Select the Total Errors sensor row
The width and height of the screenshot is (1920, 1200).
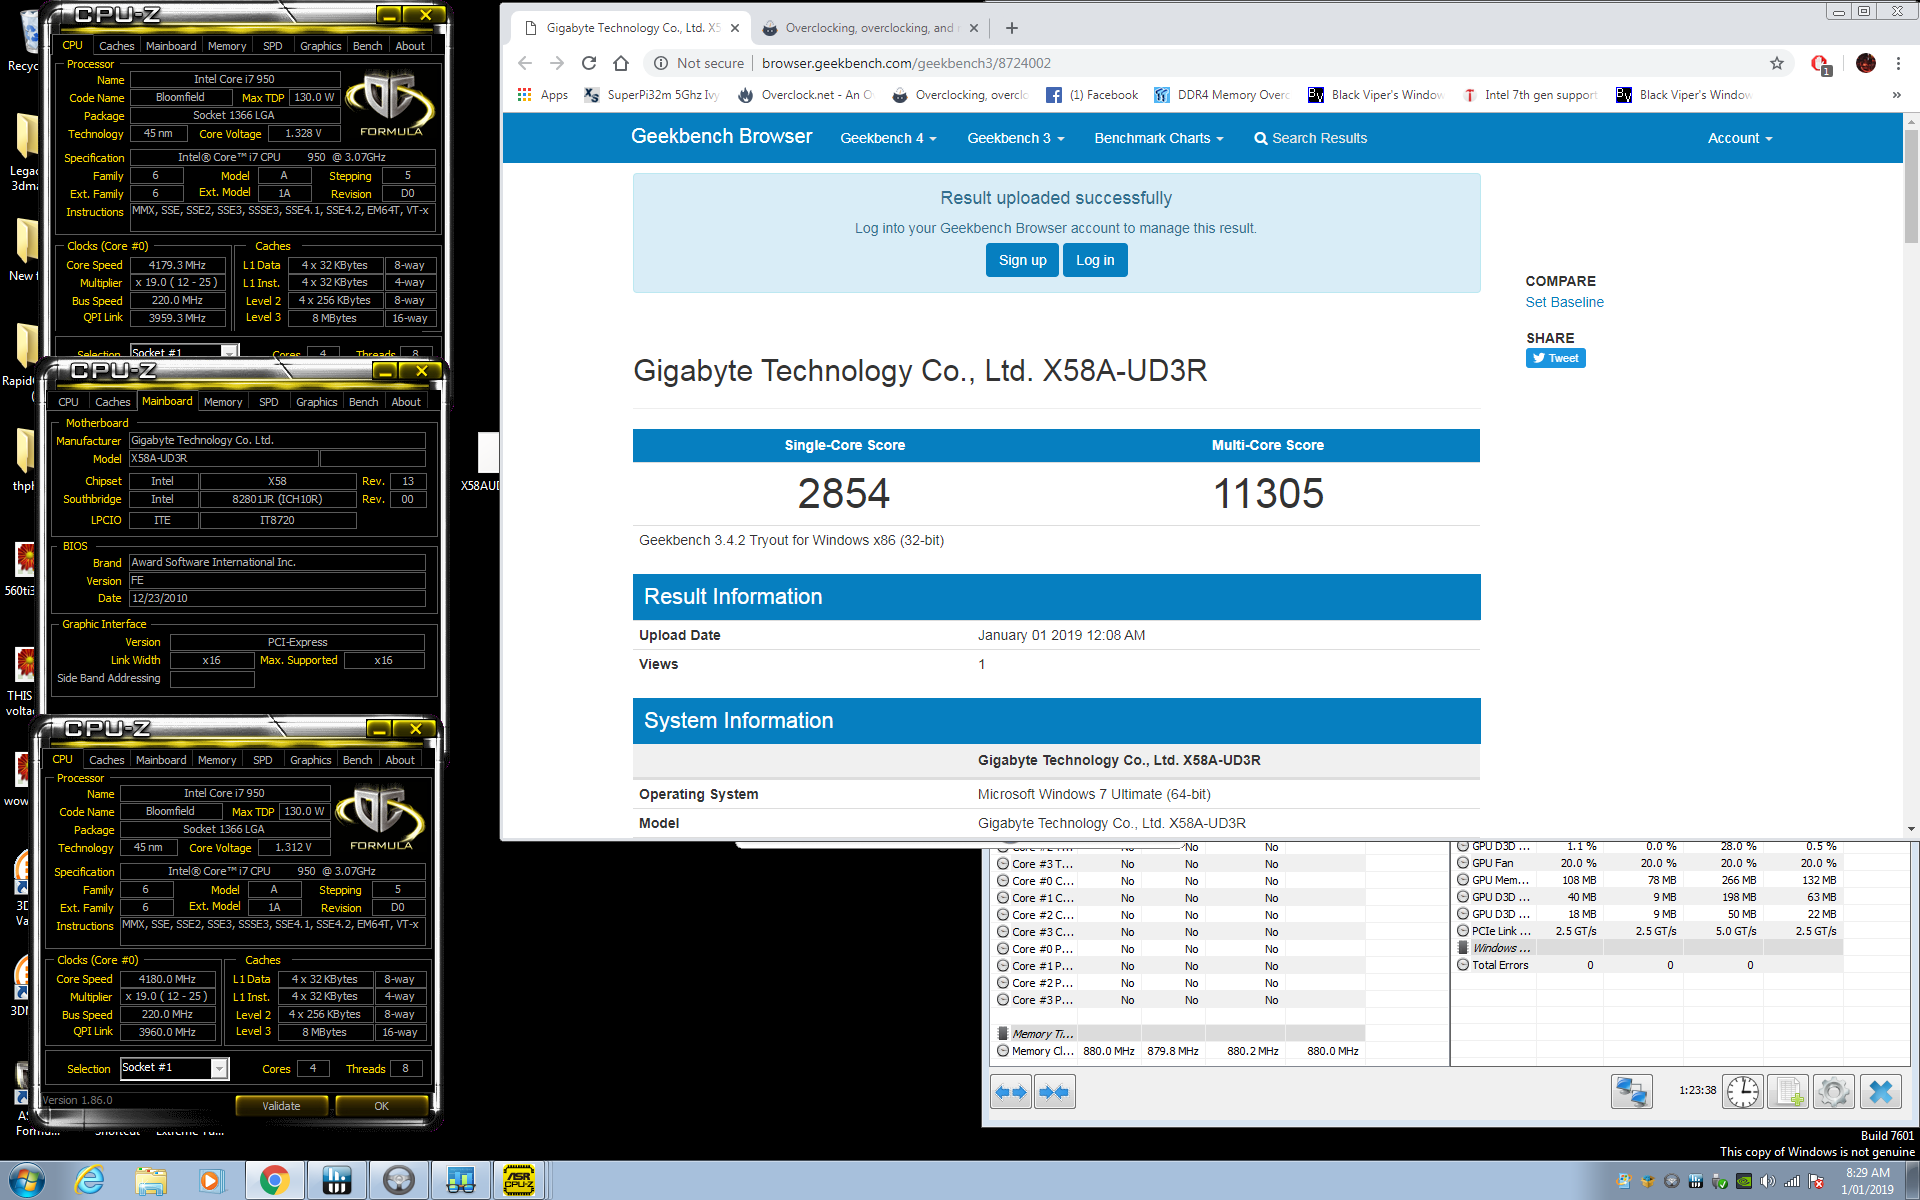click(1649, 965)
